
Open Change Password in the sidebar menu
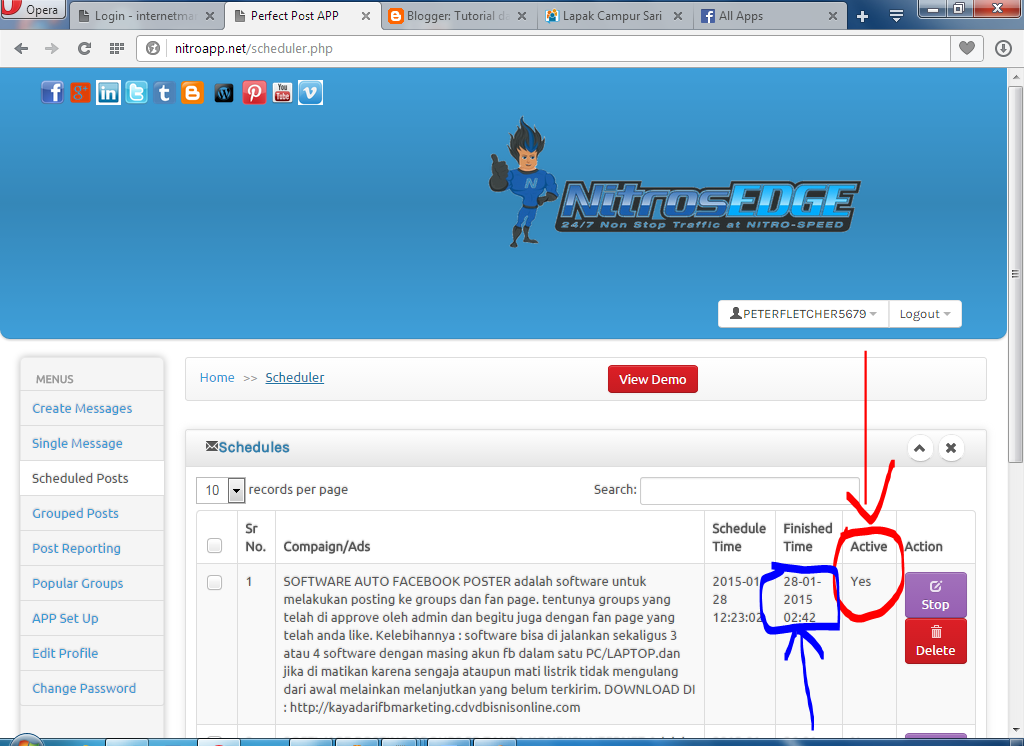pos(84,689)
